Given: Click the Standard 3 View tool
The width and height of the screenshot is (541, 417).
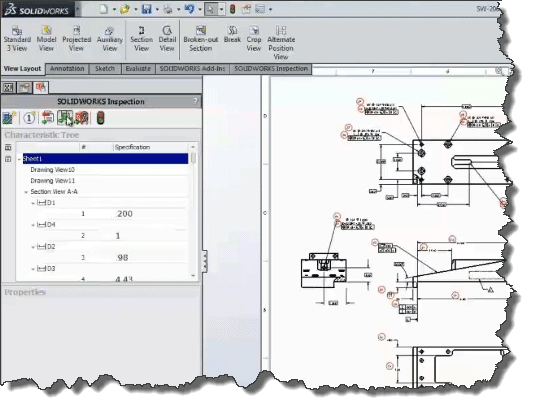Looking at the screenshot, I should 17,39.
